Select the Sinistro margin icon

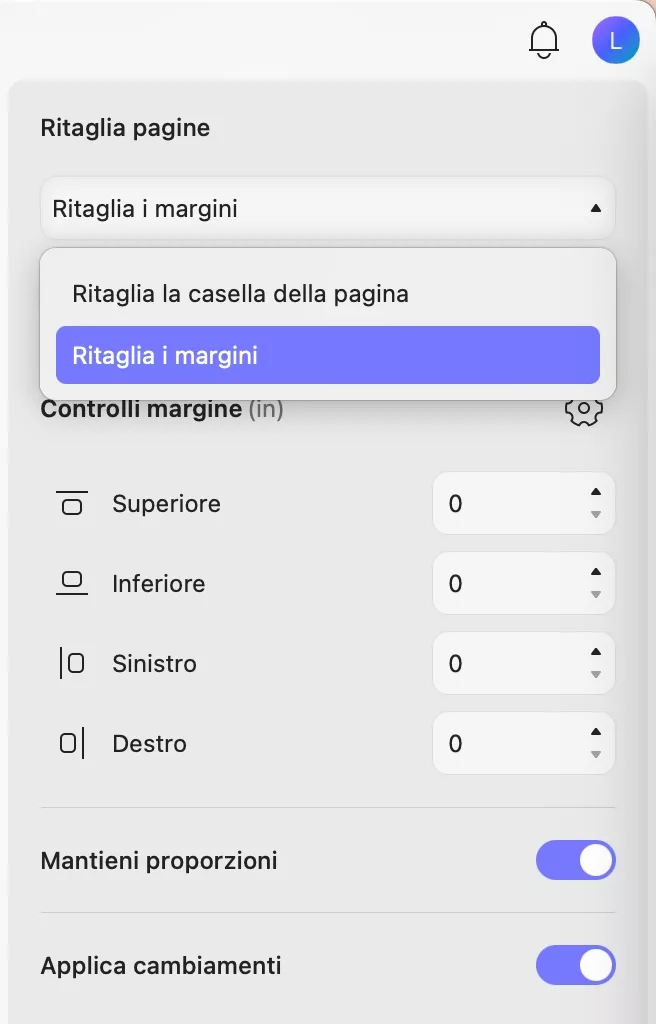coord(71,663)
